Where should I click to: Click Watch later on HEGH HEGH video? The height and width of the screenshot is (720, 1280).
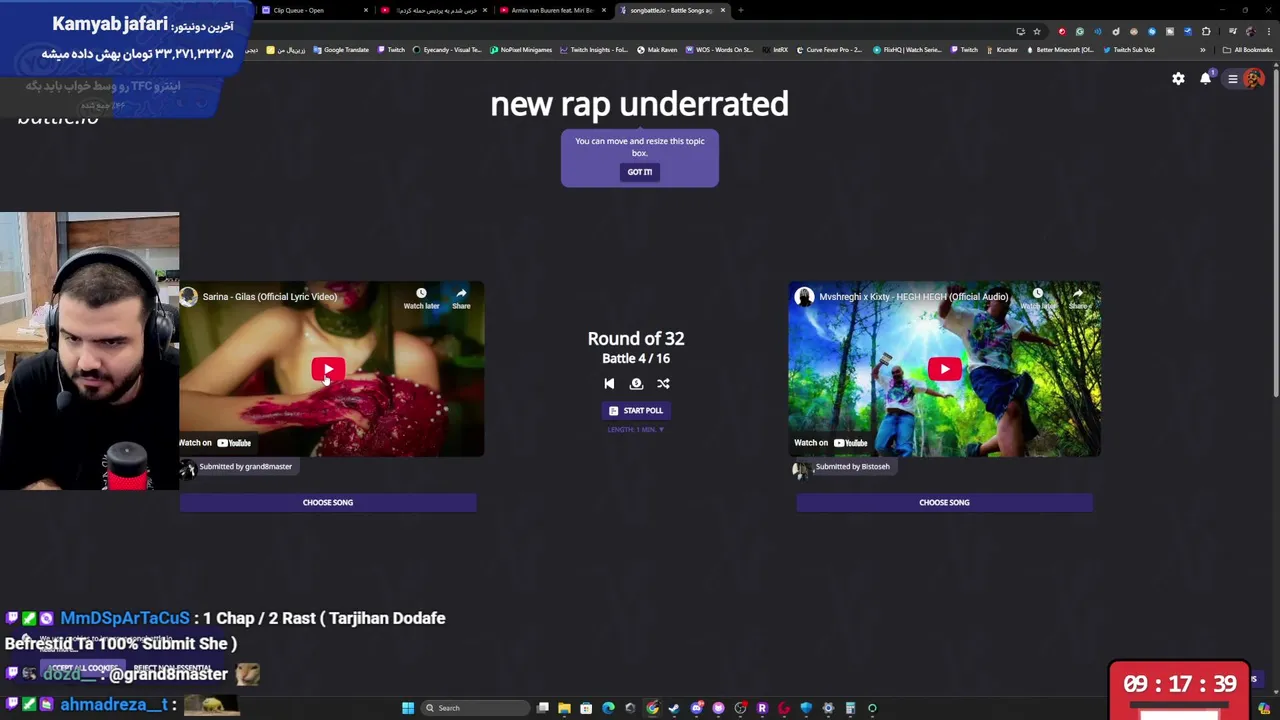point(1038,299)
